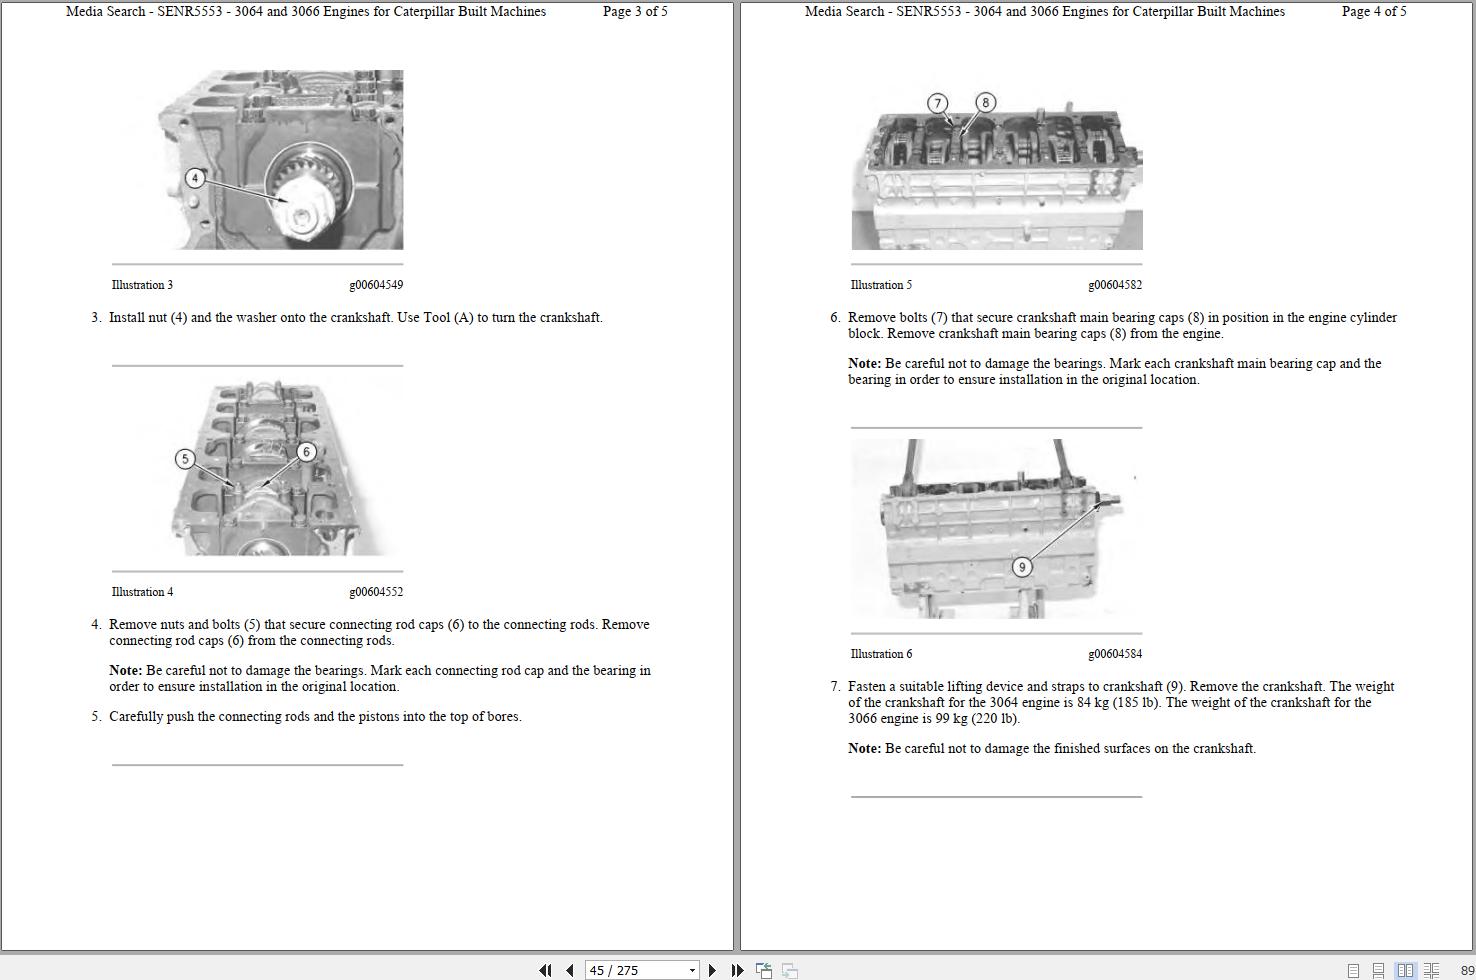Click the main bearing cap Note paragraph

pyautogui.click(x=1115, y=371)
